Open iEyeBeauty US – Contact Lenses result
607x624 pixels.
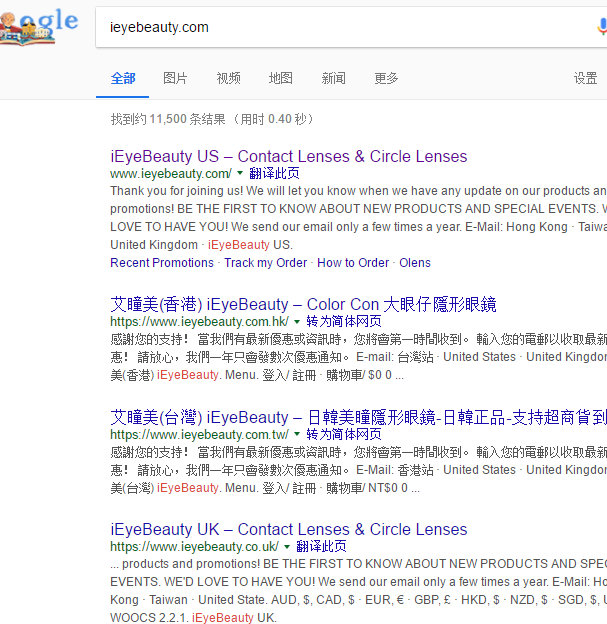(289, 156)
